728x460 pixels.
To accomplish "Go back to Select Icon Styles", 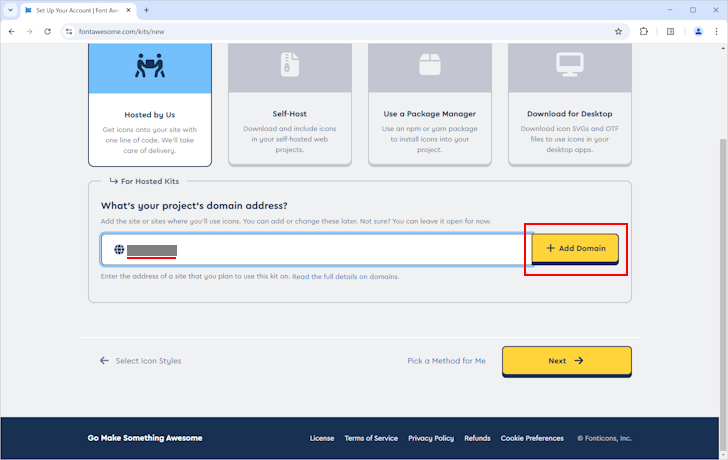I will point(141,360).
